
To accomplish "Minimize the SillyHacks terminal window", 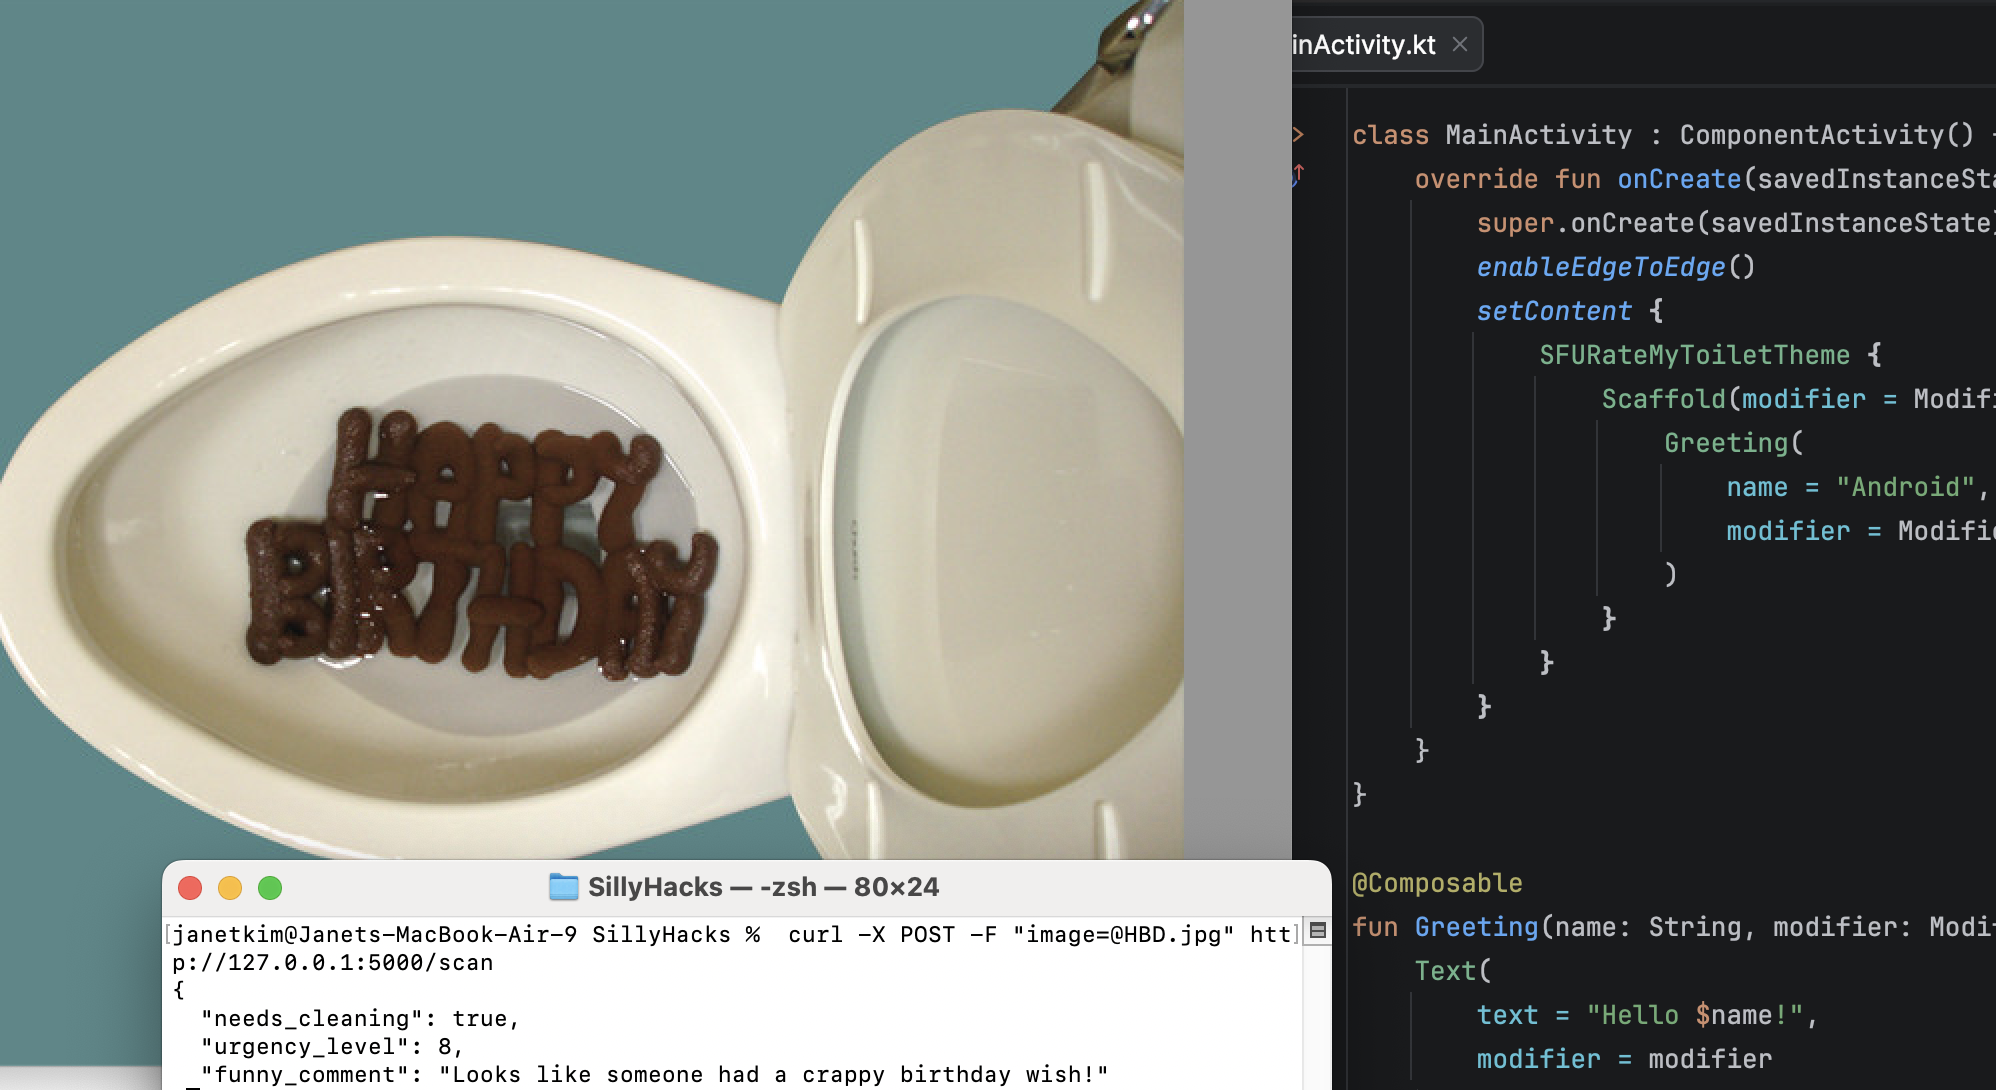I will point(230,888).
